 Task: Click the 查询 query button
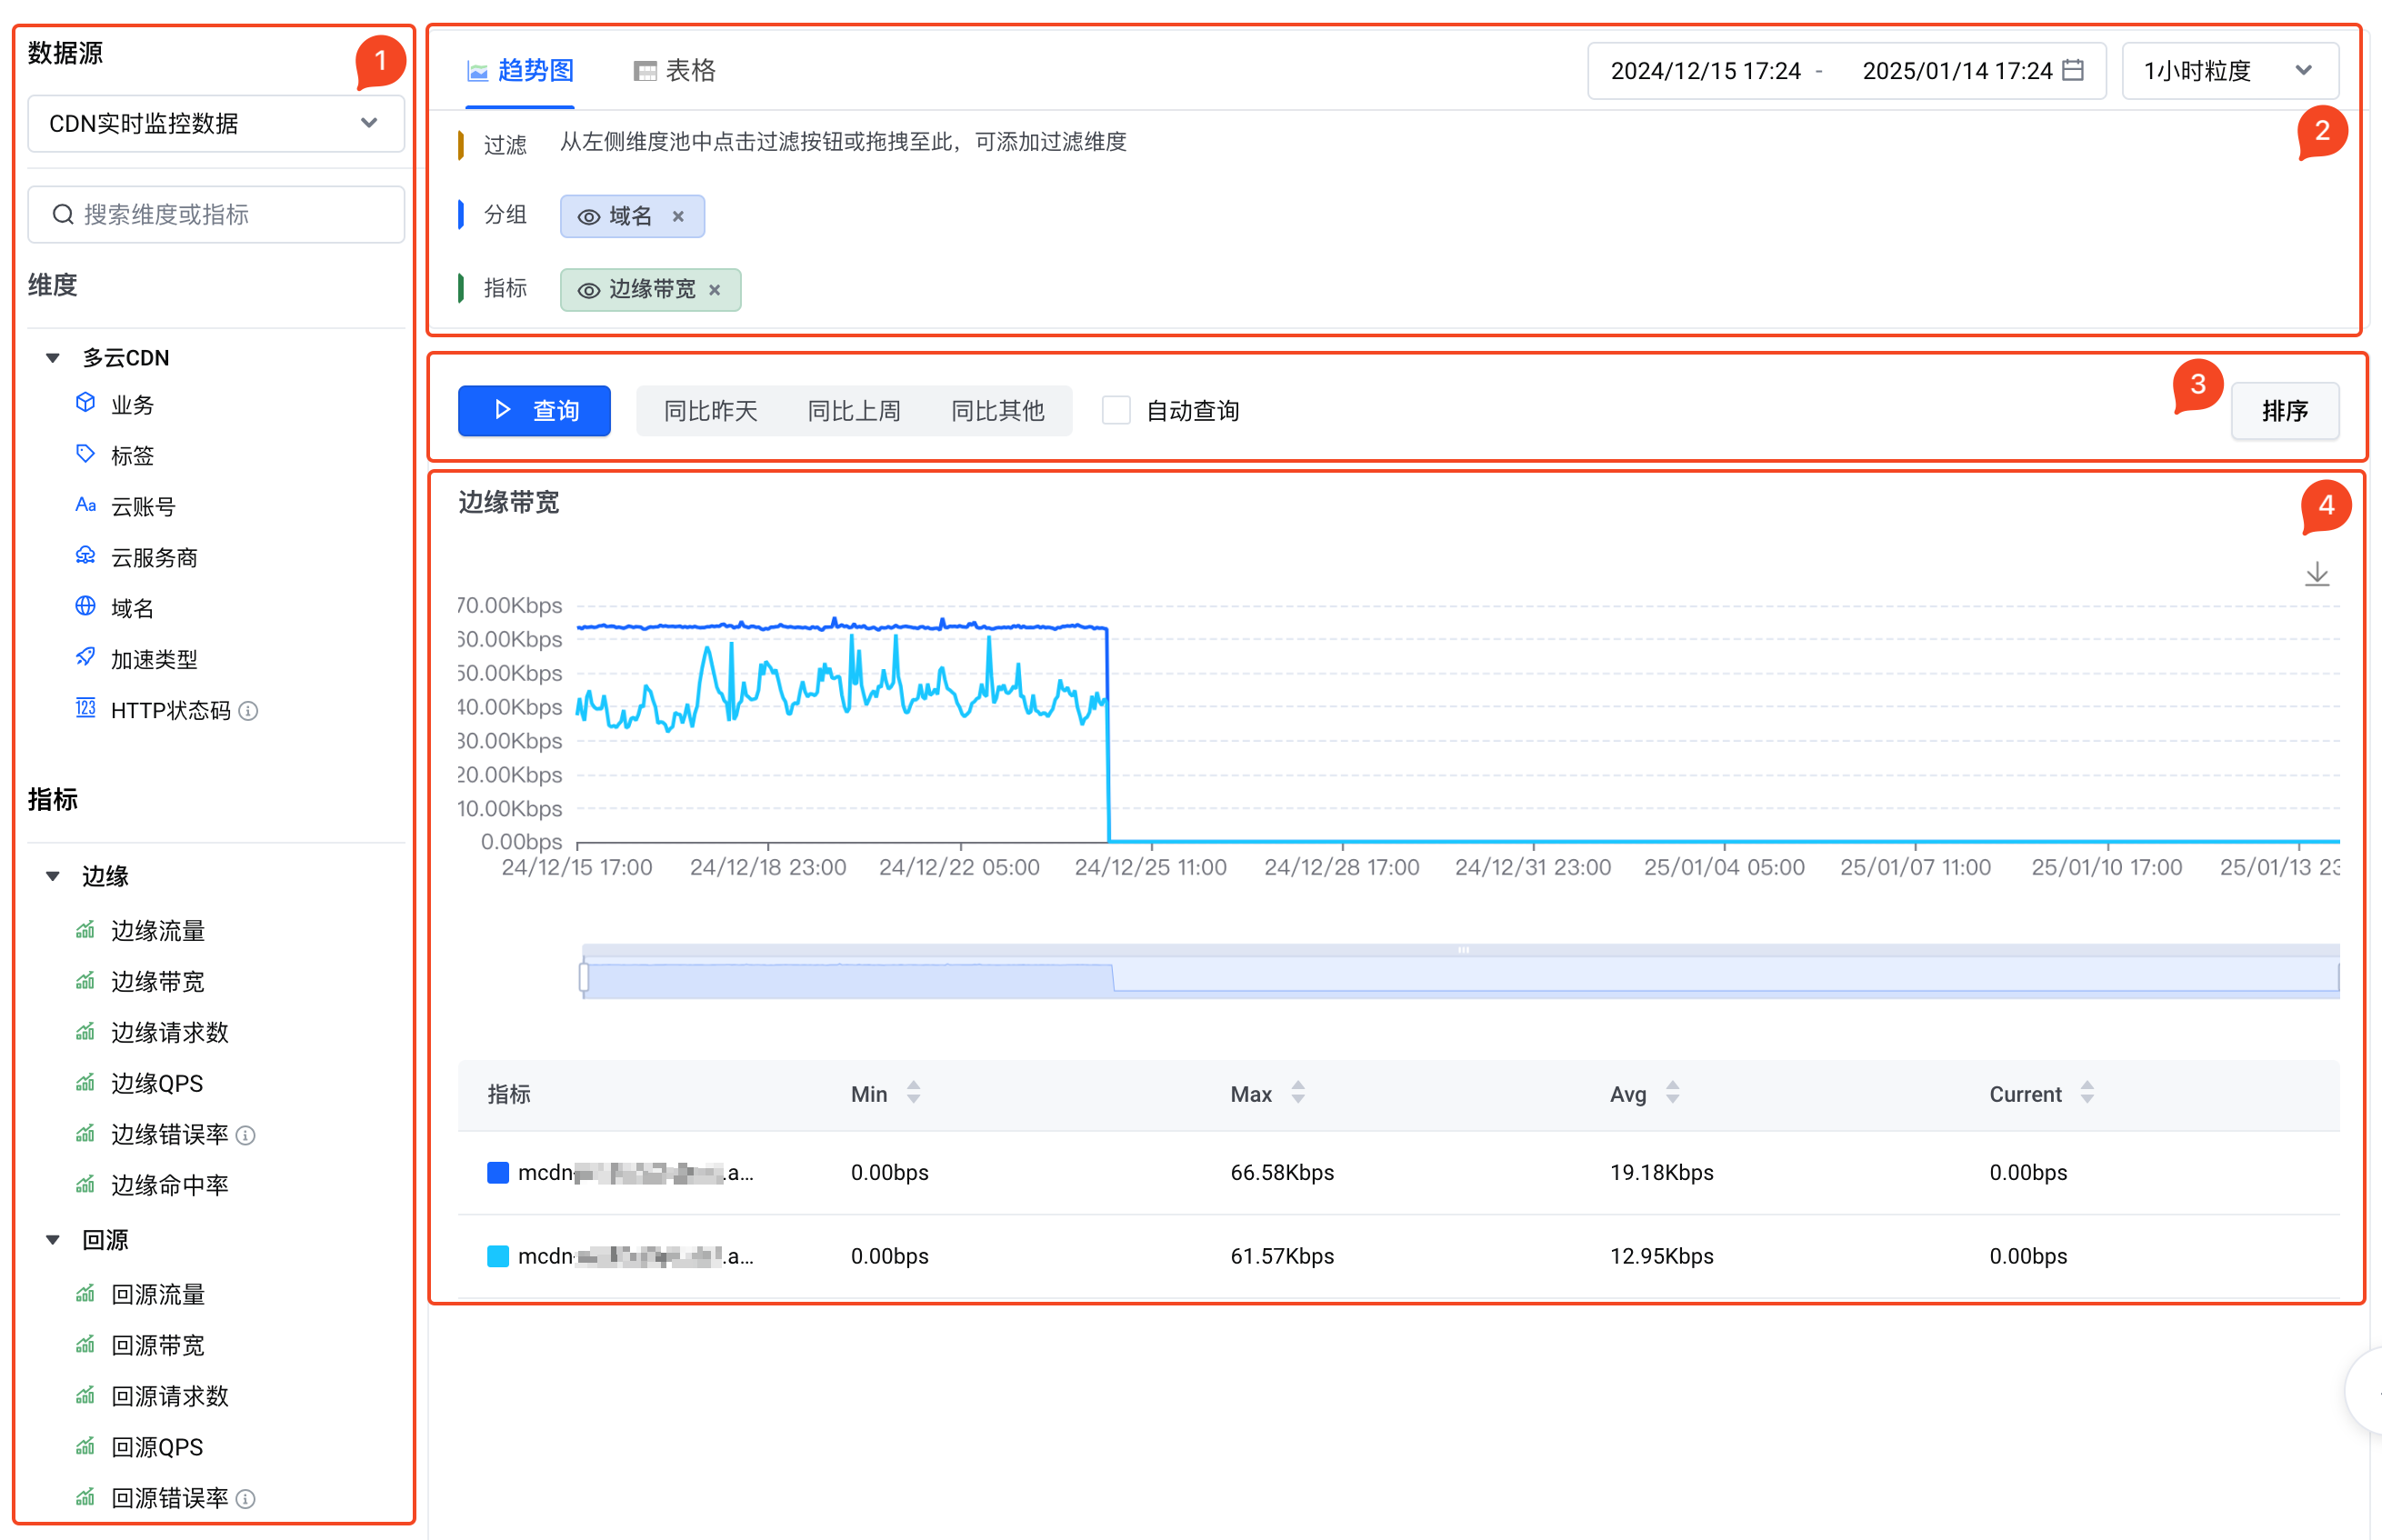click(x=534, y=410)
